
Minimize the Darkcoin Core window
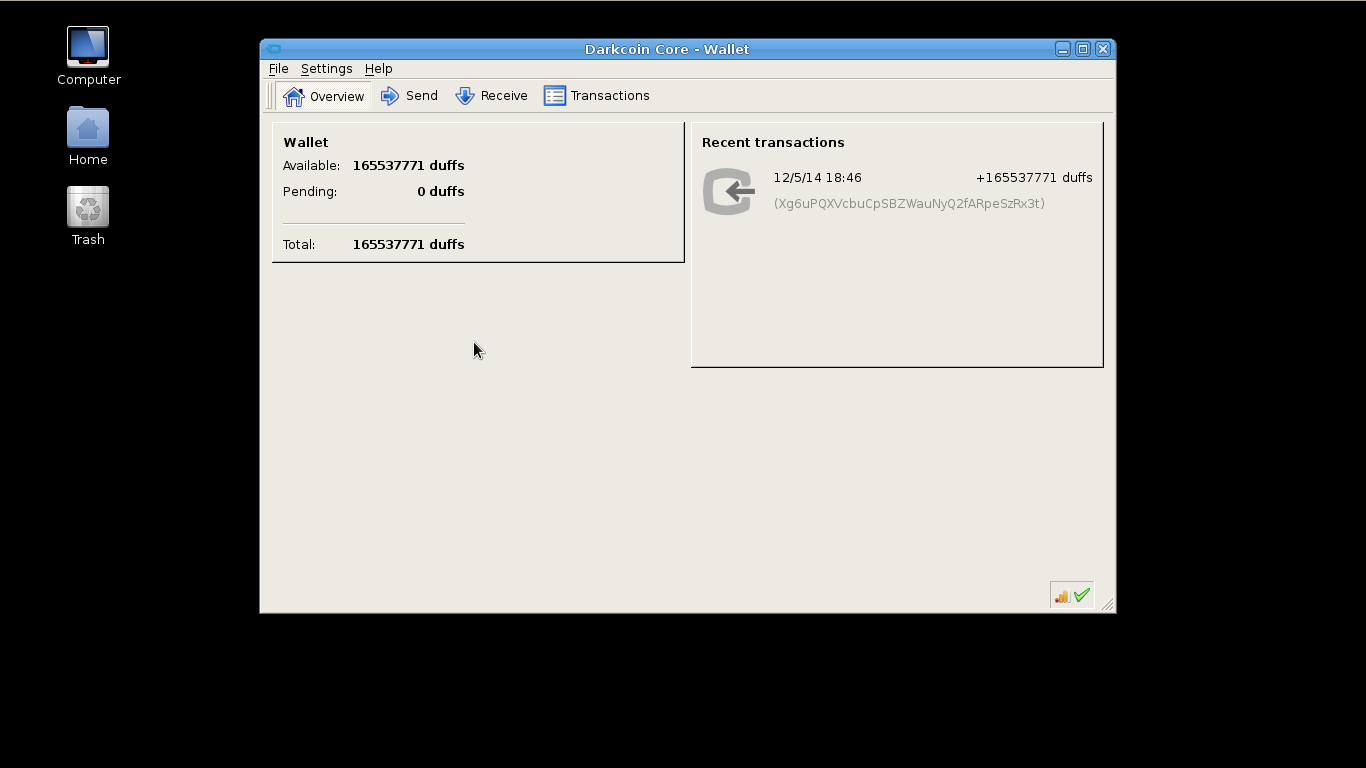1063,49
